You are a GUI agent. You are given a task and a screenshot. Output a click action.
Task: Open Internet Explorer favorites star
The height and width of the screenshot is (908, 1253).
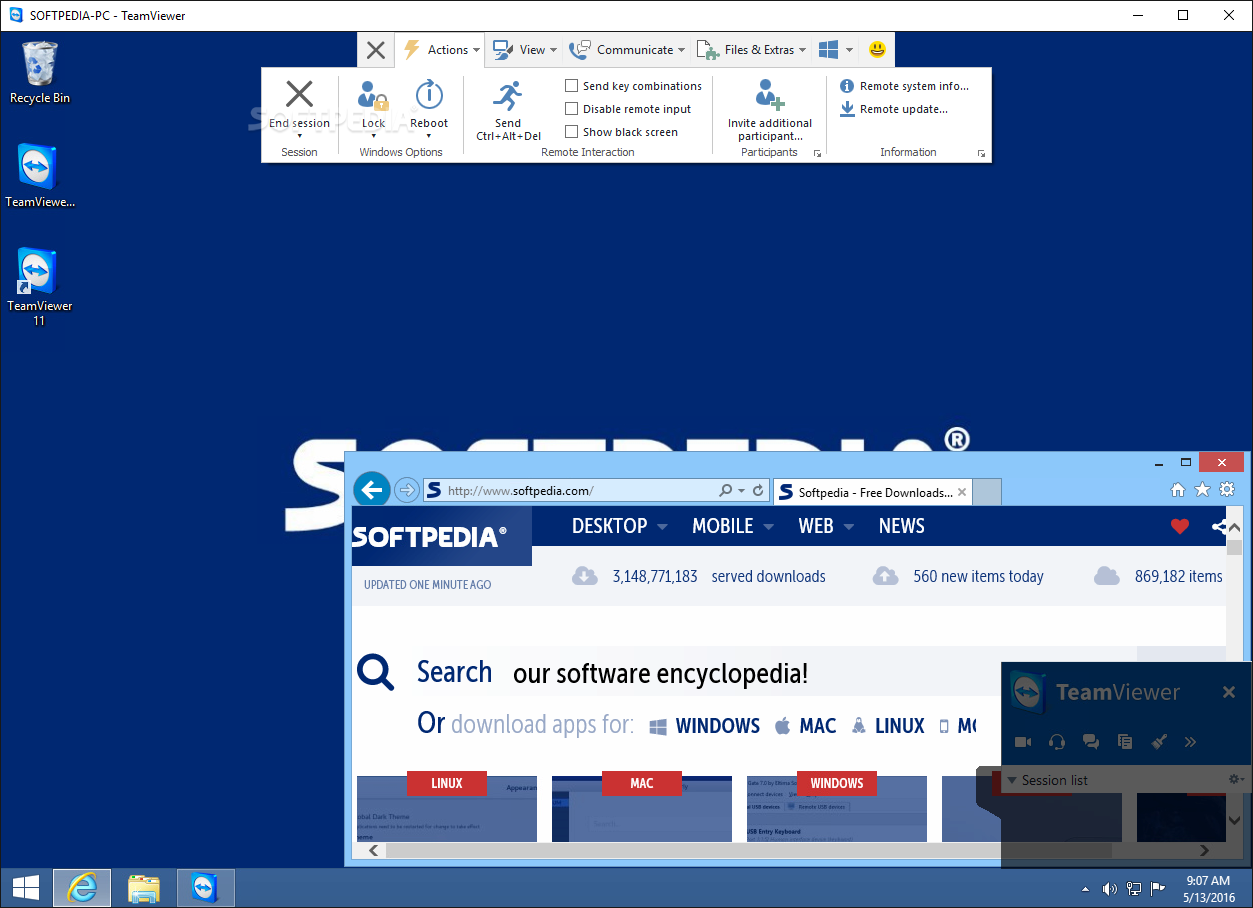[1202, 490]
